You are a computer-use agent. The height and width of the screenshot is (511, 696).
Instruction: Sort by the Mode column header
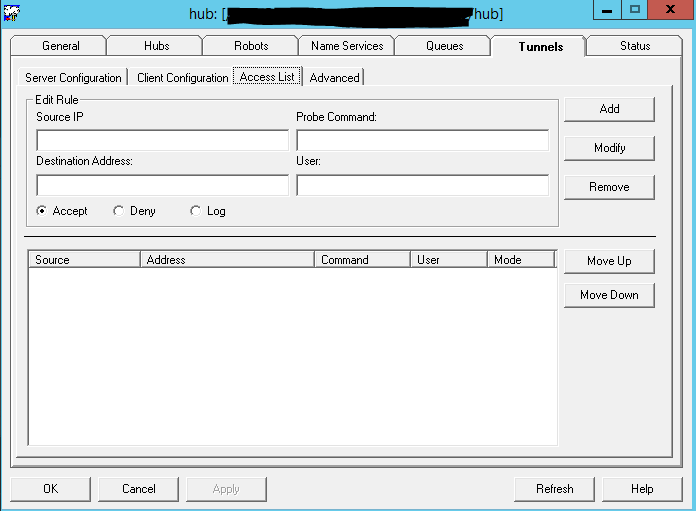522,260
